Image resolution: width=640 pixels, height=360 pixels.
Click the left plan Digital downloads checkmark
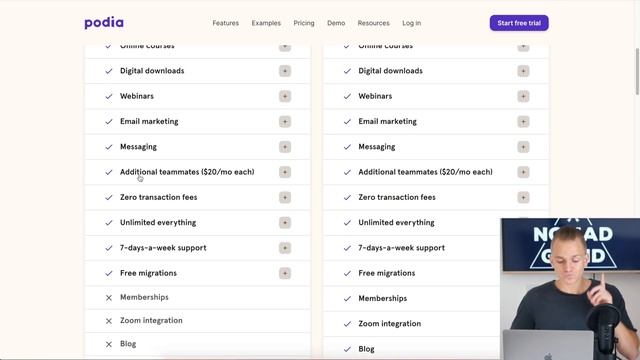pyautogui.click(x=109, y=71)
